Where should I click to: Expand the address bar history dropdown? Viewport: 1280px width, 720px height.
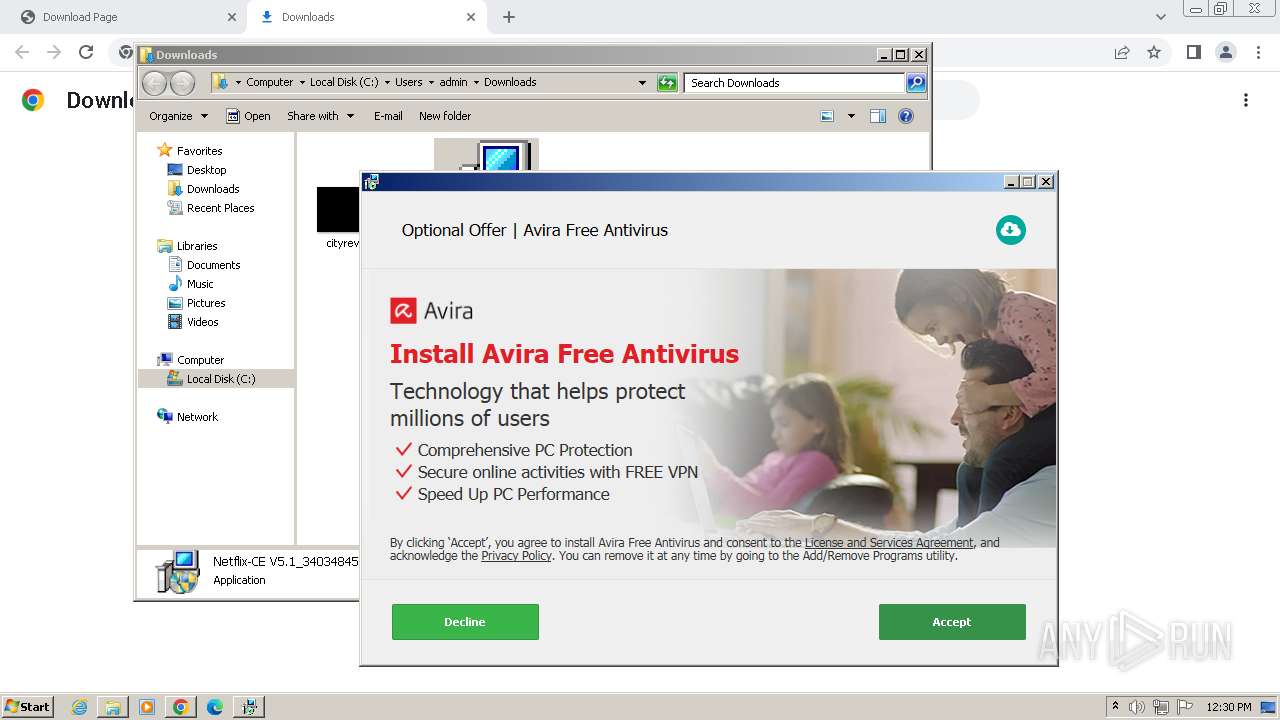642,83
